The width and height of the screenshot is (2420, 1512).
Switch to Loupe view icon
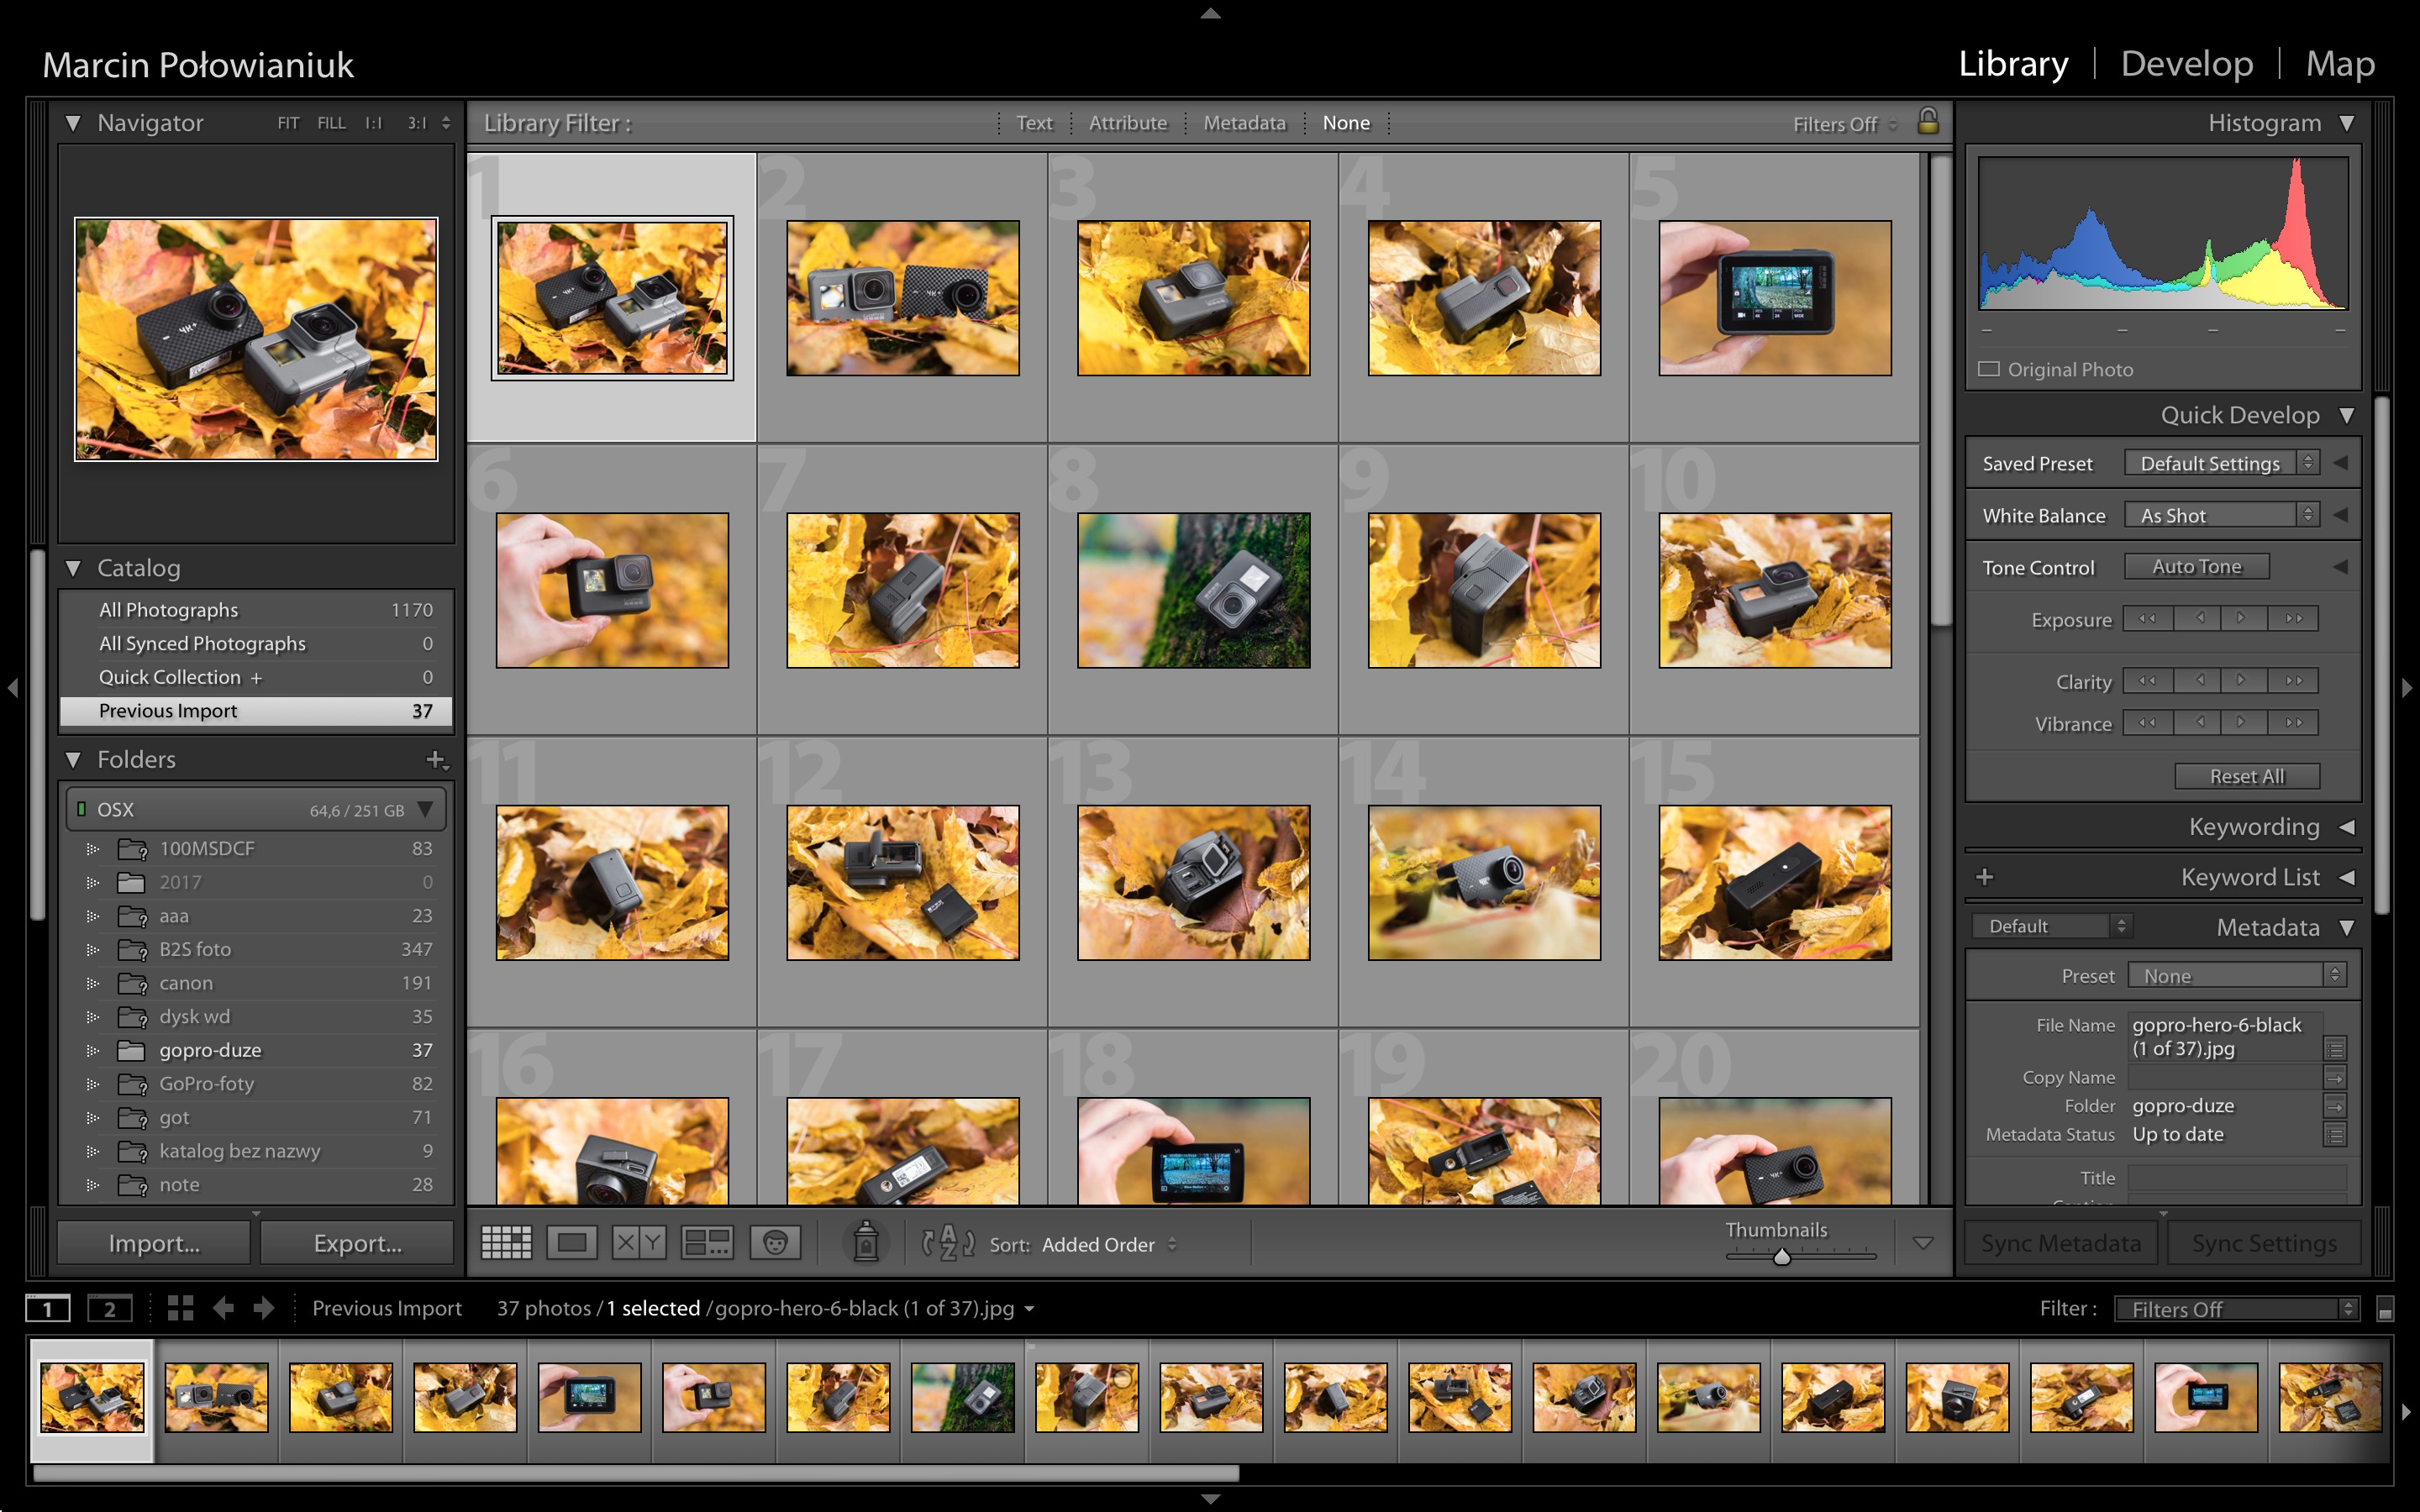pyautogui.click(x=572, y=1243)
